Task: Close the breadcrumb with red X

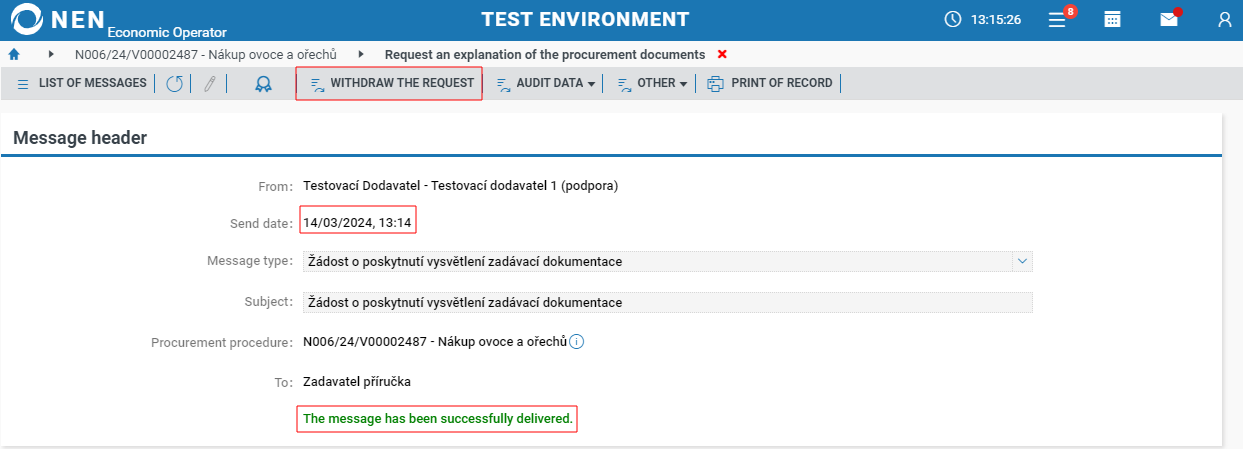Action: (722, 54)
